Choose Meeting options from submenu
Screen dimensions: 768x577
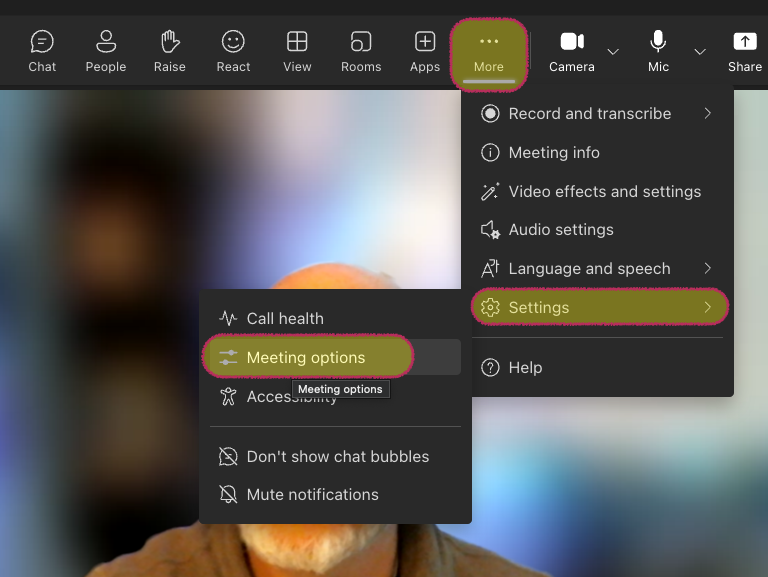(x=308, y=357)
